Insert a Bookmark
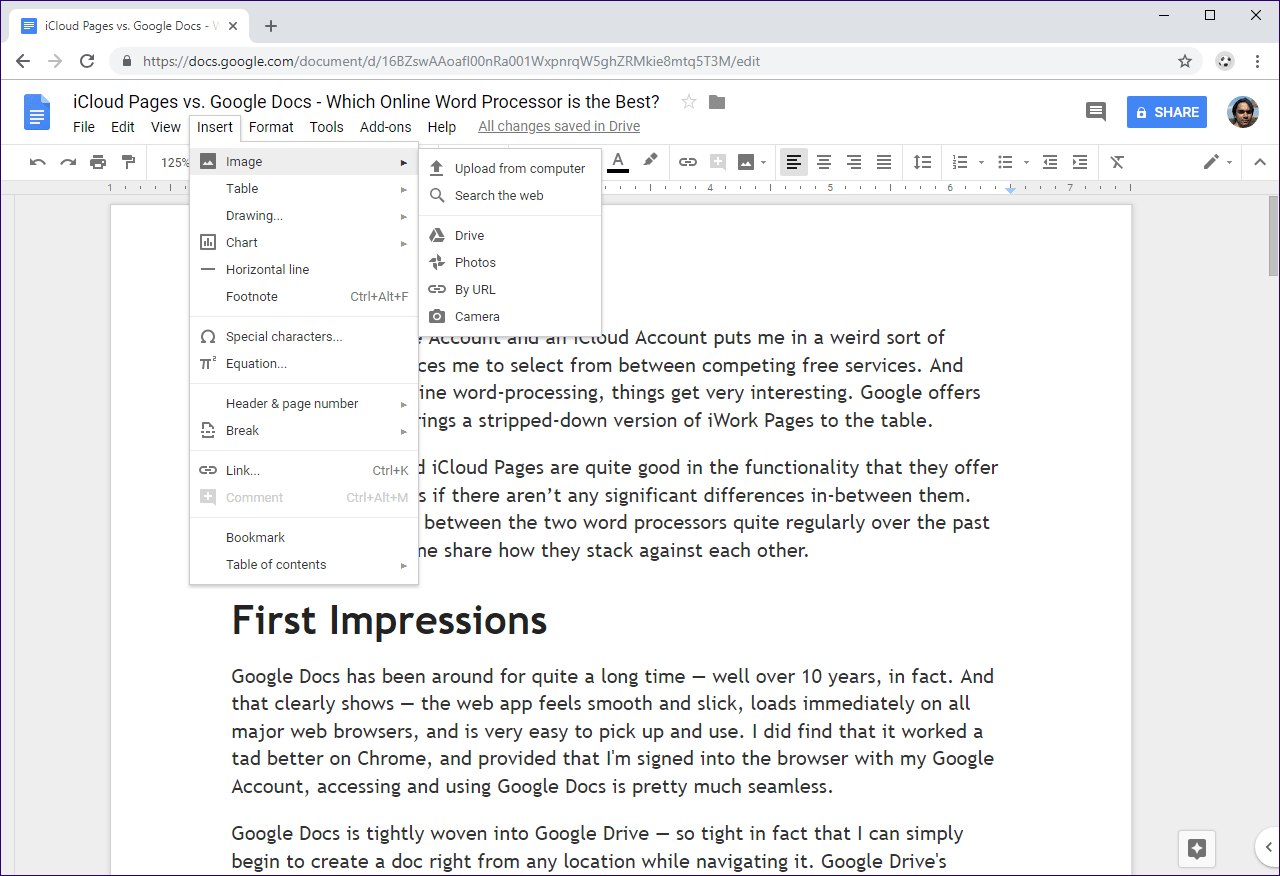This screenshot has height=876, width=1280. coord(304,537)
